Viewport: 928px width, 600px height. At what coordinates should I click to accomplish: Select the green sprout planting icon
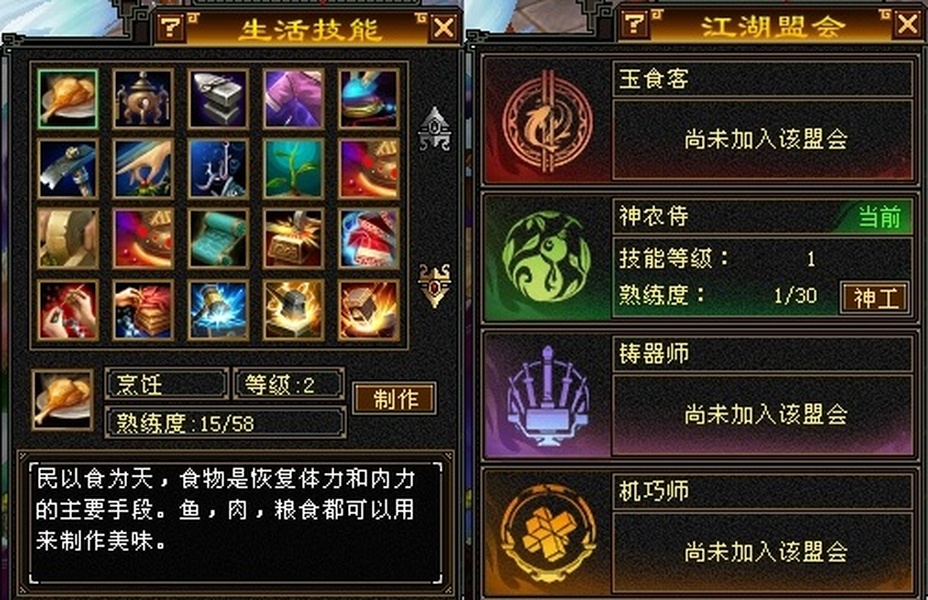click(294, 169)
